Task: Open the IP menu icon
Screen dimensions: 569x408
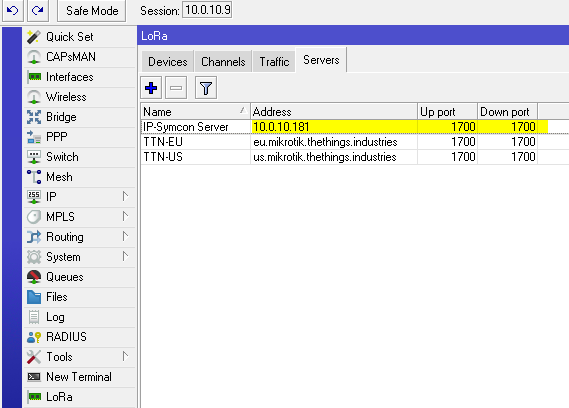Action: tap(34, 197)
